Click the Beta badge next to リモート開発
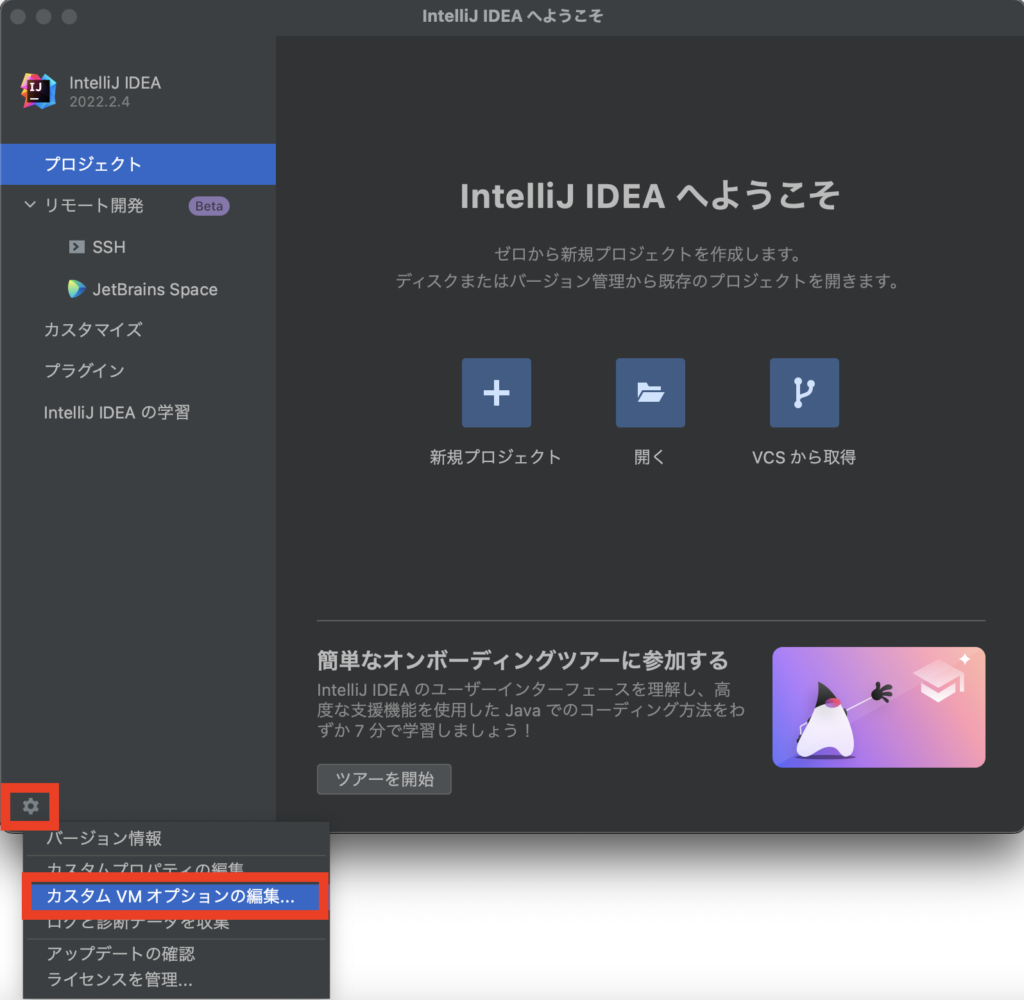Screen dimensions: 1024x1000 coord(209,206)
